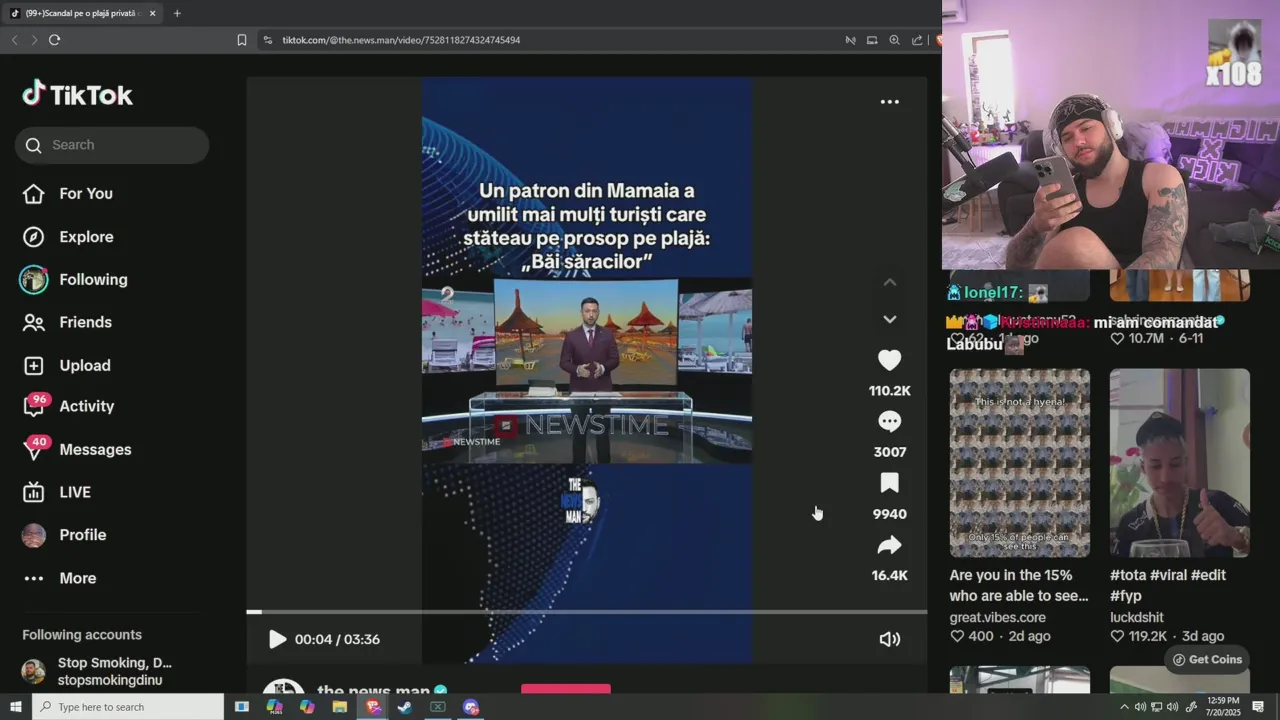Go to previous video with up chevron
The image size is (1280, 720).
(x=889, y=282)
